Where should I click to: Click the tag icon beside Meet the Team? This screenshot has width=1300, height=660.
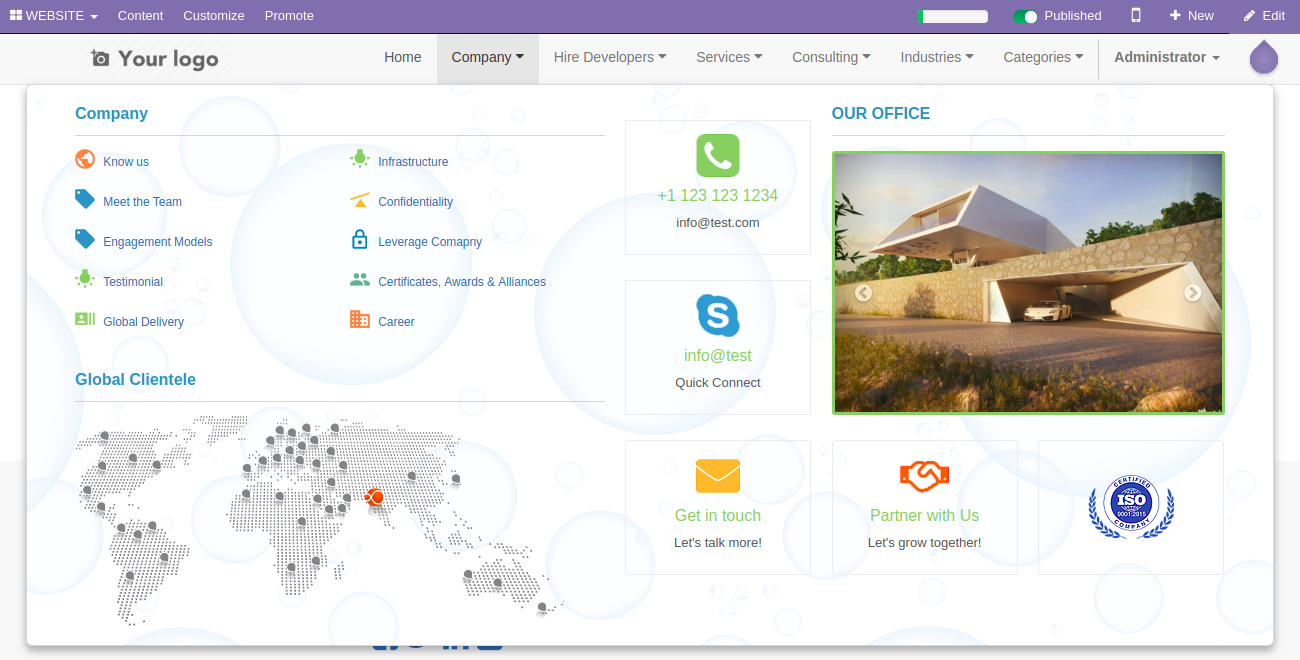85,199
